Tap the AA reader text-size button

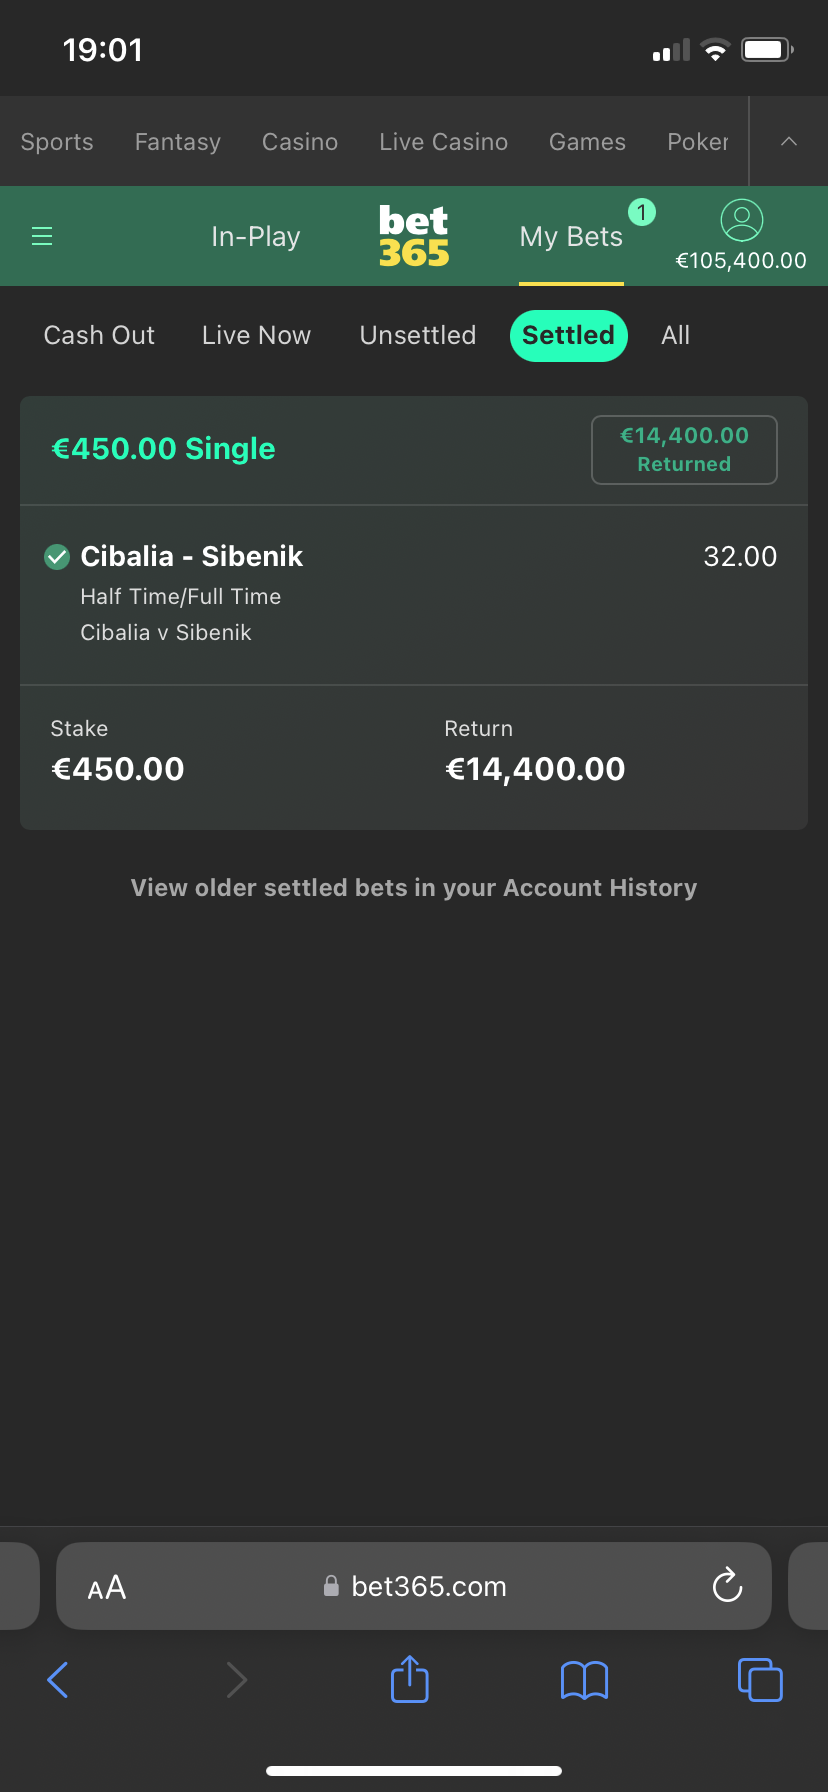tap(107, 1587)
